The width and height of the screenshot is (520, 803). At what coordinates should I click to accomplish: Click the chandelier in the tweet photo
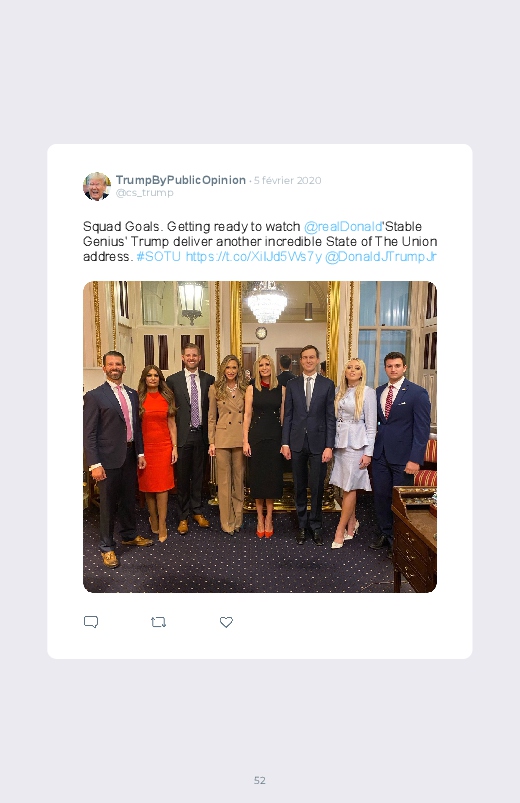[x=266, y=302]
